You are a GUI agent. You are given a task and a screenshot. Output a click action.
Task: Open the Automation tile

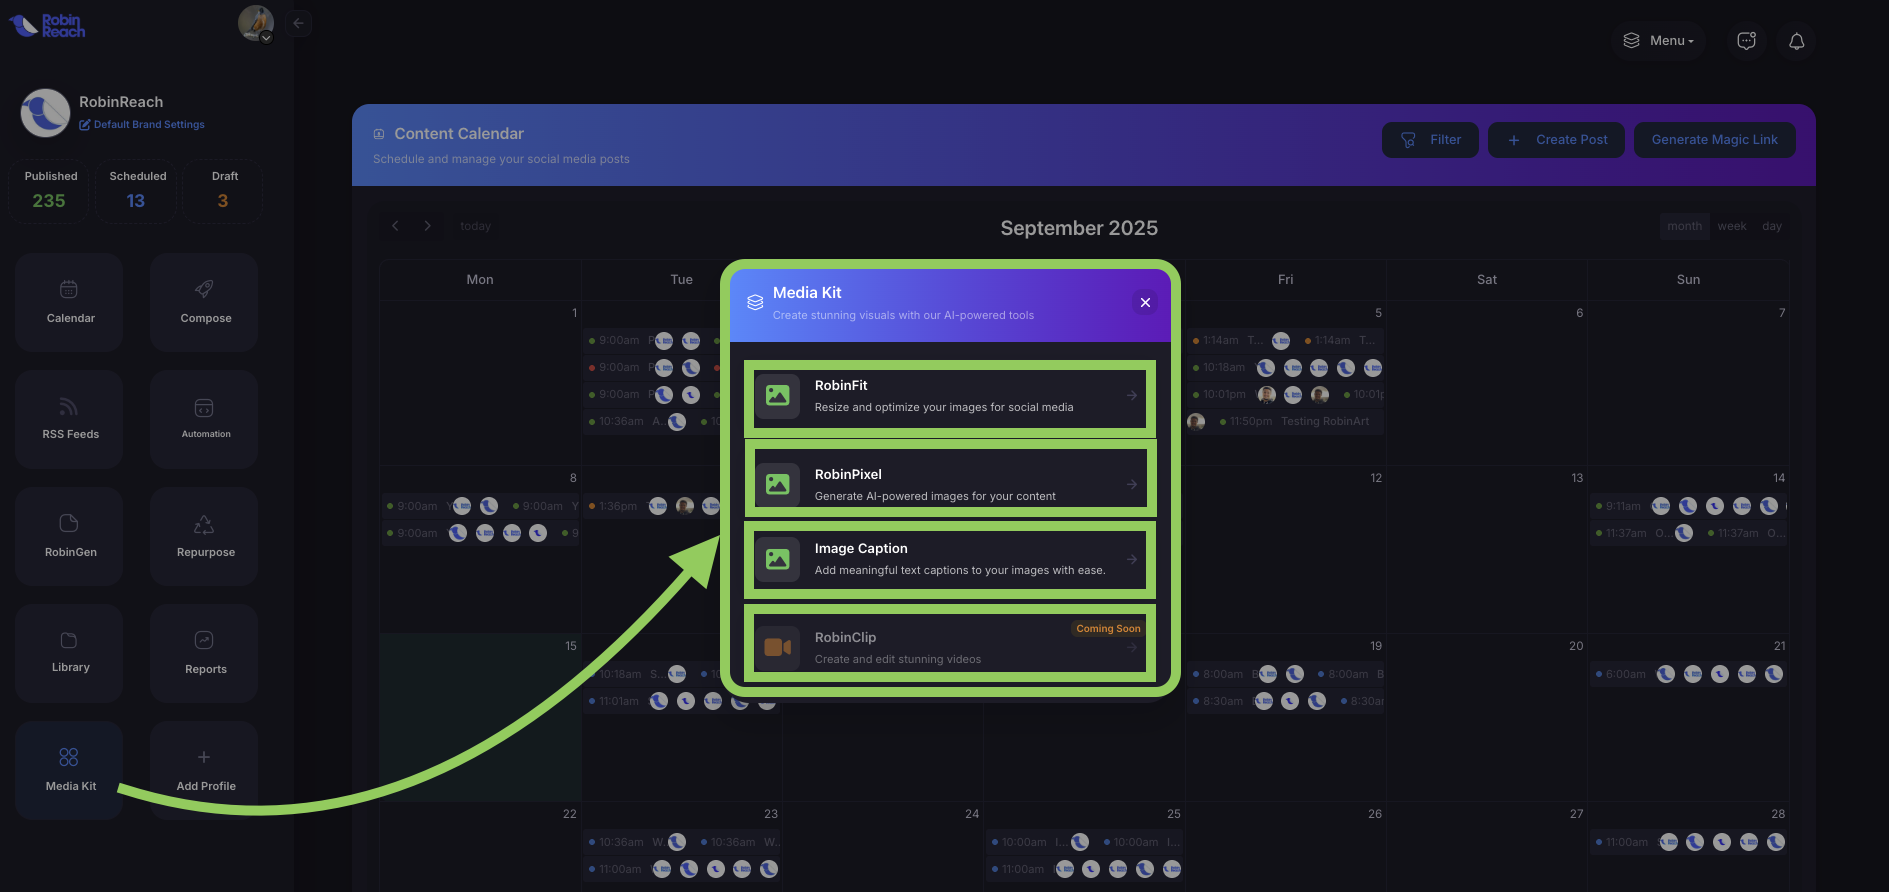pos(204,419)
